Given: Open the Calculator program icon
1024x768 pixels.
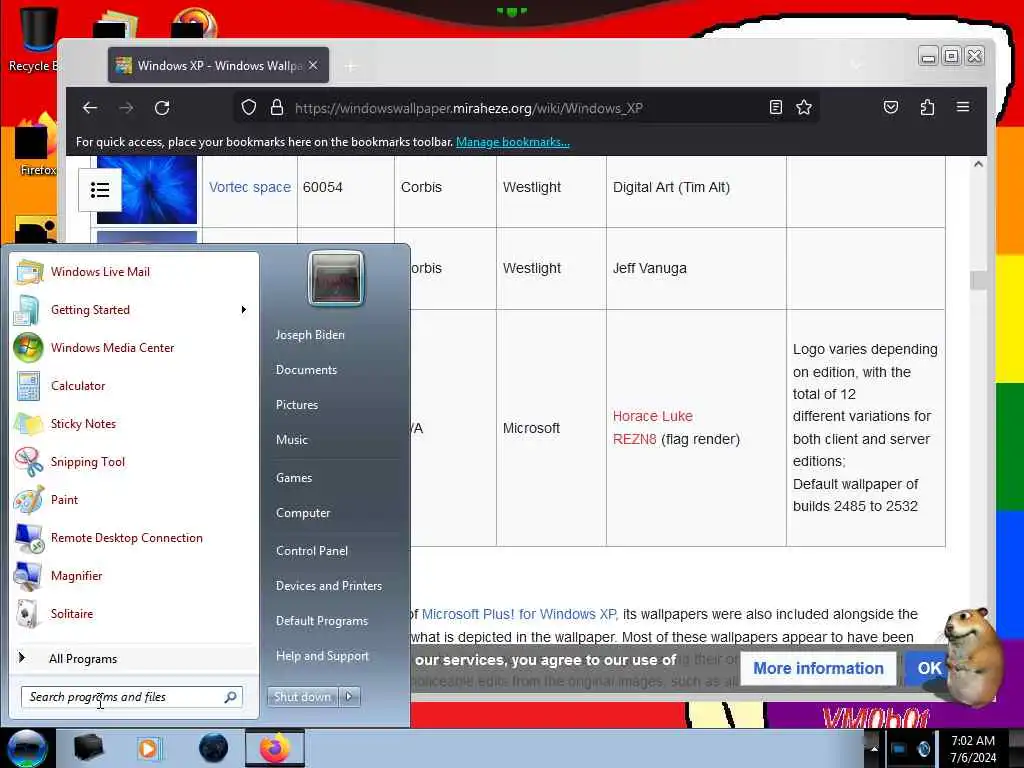Looking at the screenshot, I should click(28, 385).
